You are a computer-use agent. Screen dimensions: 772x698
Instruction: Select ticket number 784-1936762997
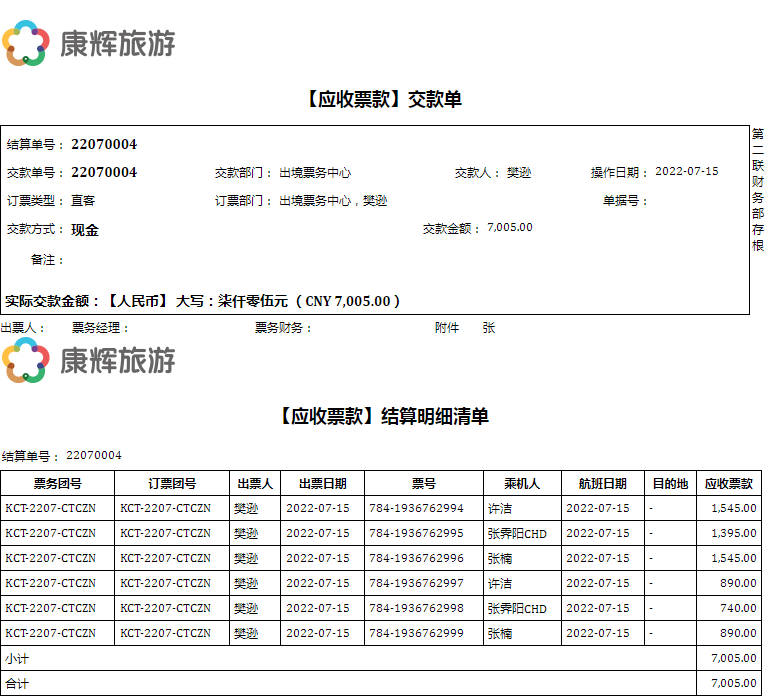click(x=416, y=583)
